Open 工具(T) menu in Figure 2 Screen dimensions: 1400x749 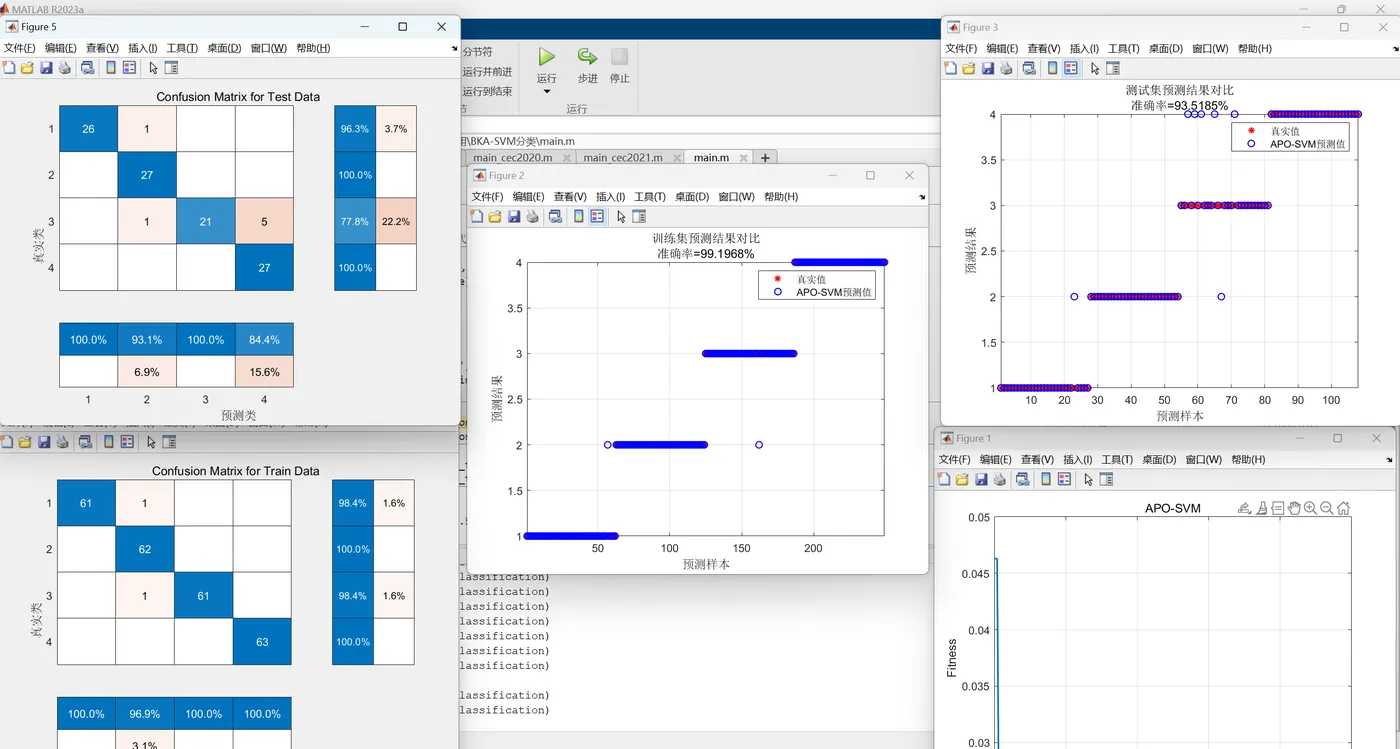(649, 197)
